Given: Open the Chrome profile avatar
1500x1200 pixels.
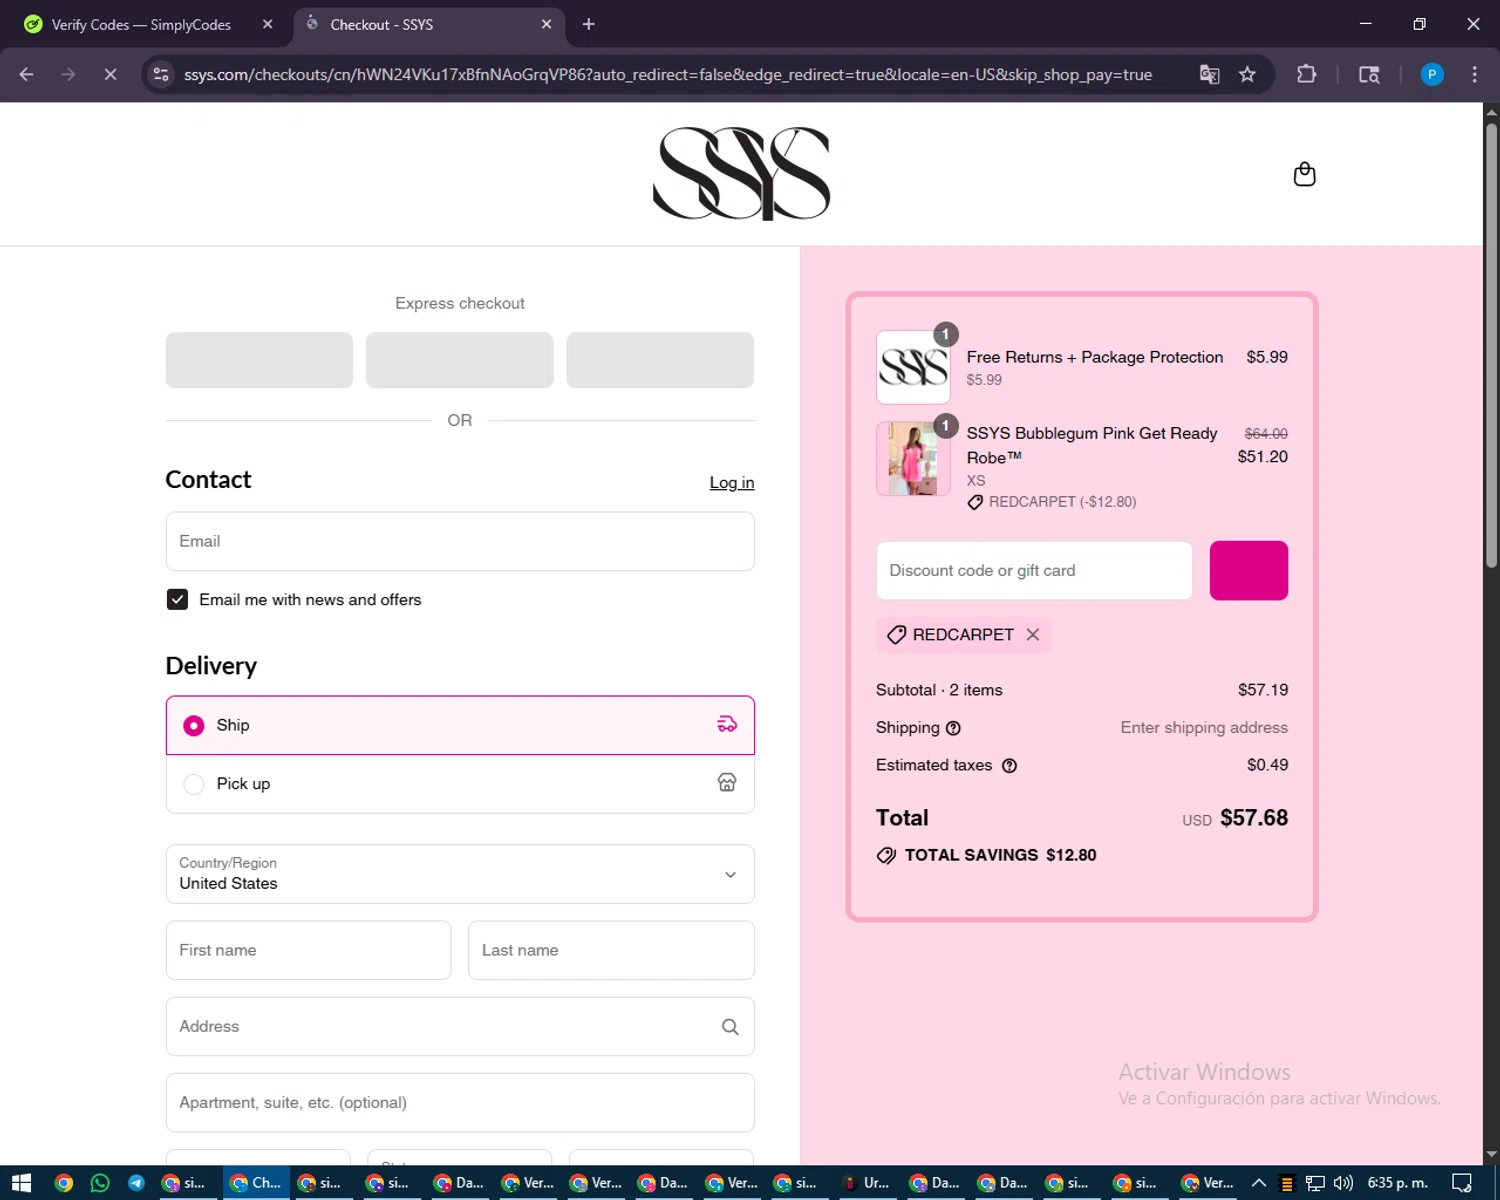Looking at the screenshot, I should 1432,74.
